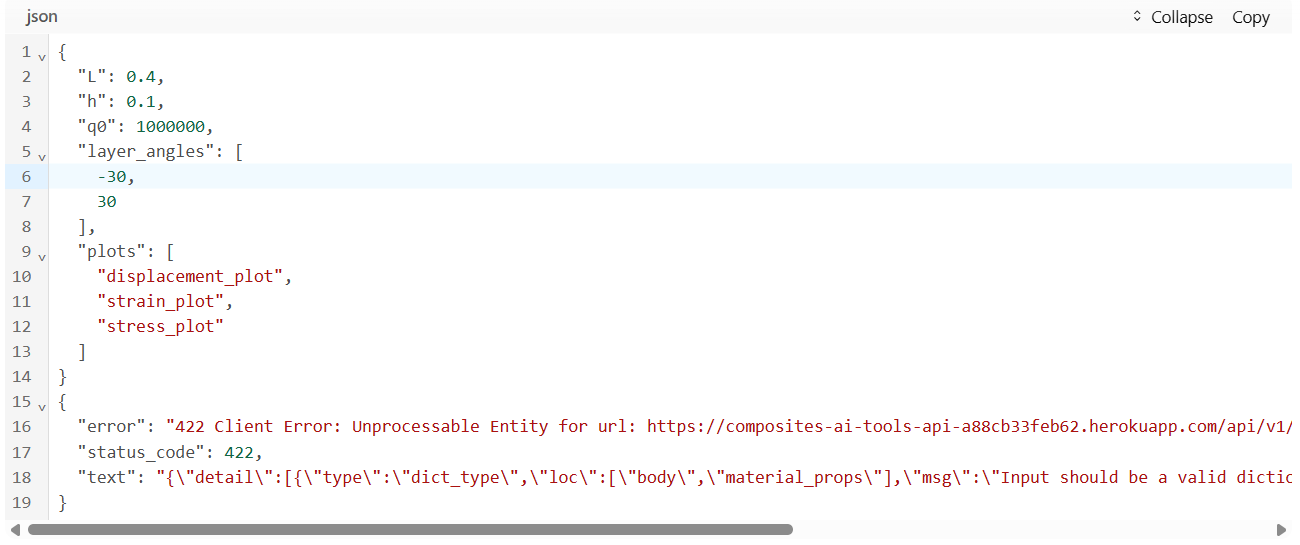This screenshot has height=545, width=1300.
Task: Copy the JSON code to clipboard
Action: [x=1250, y=17]
